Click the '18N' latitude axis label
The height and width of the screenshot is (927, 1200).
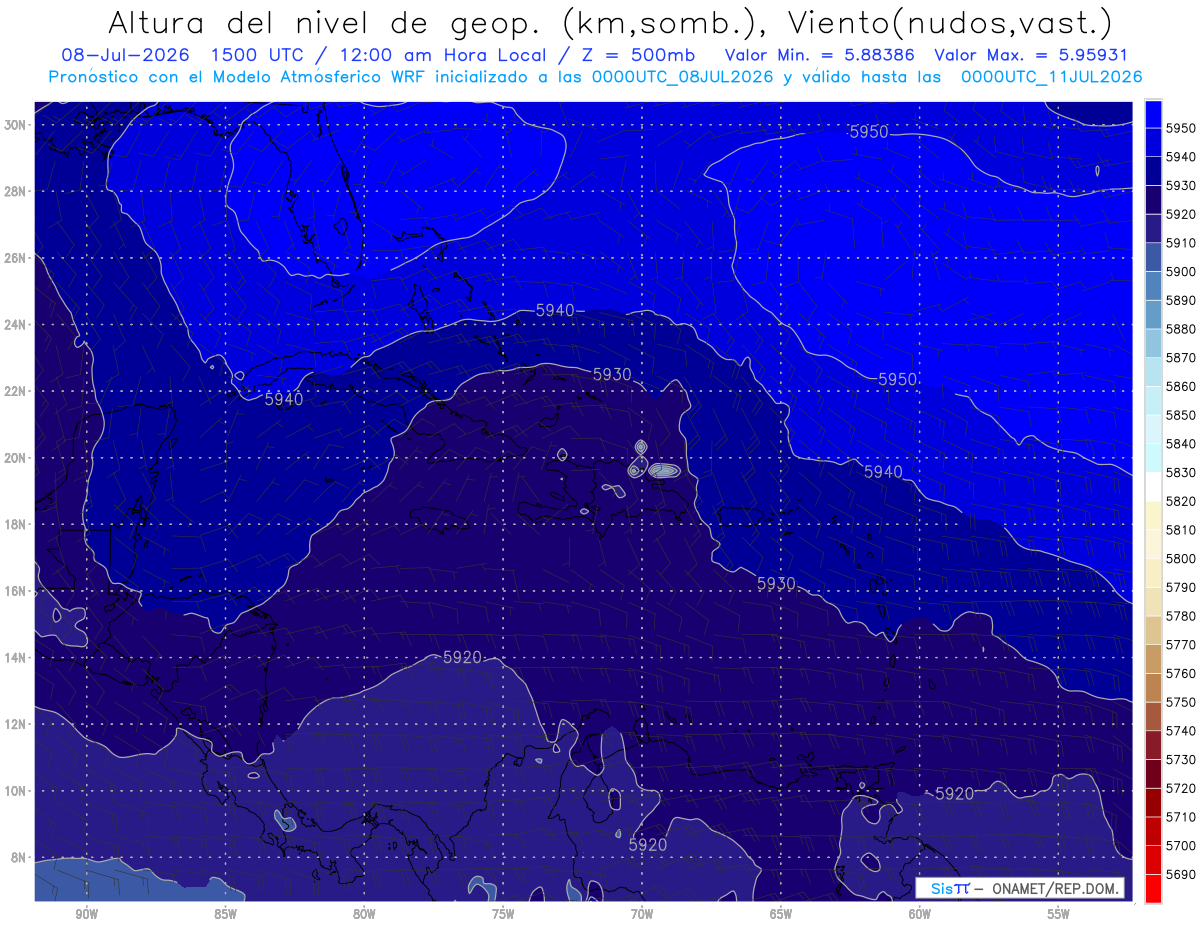point(15,525)
